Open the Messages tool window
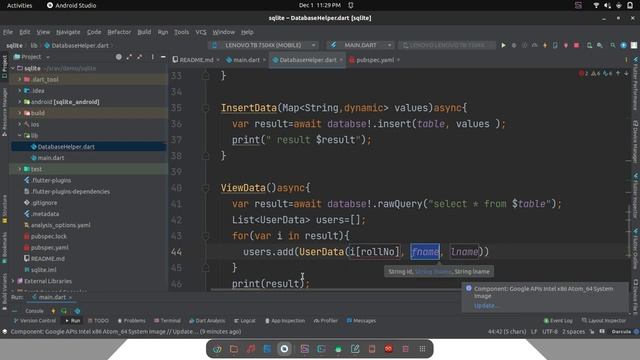The image size is (640, 360). coord(361,321)
